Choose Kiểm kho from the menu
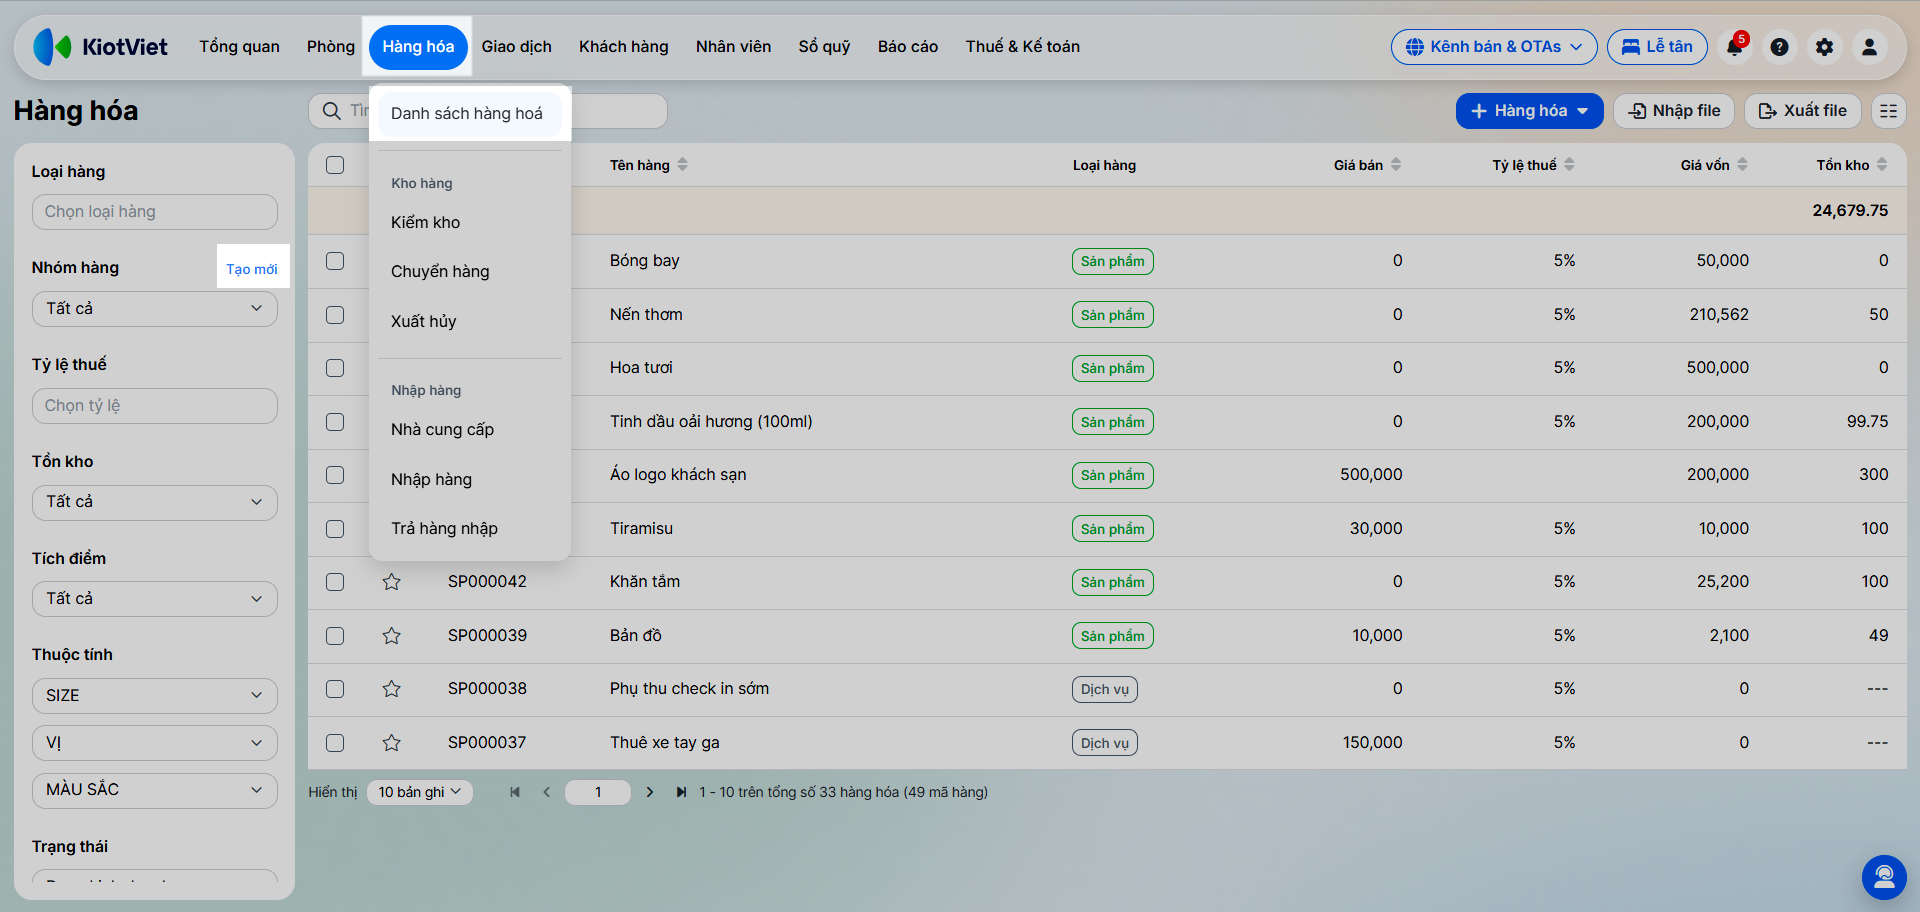This screenshot has height=912, width=1920. point(426,223)
